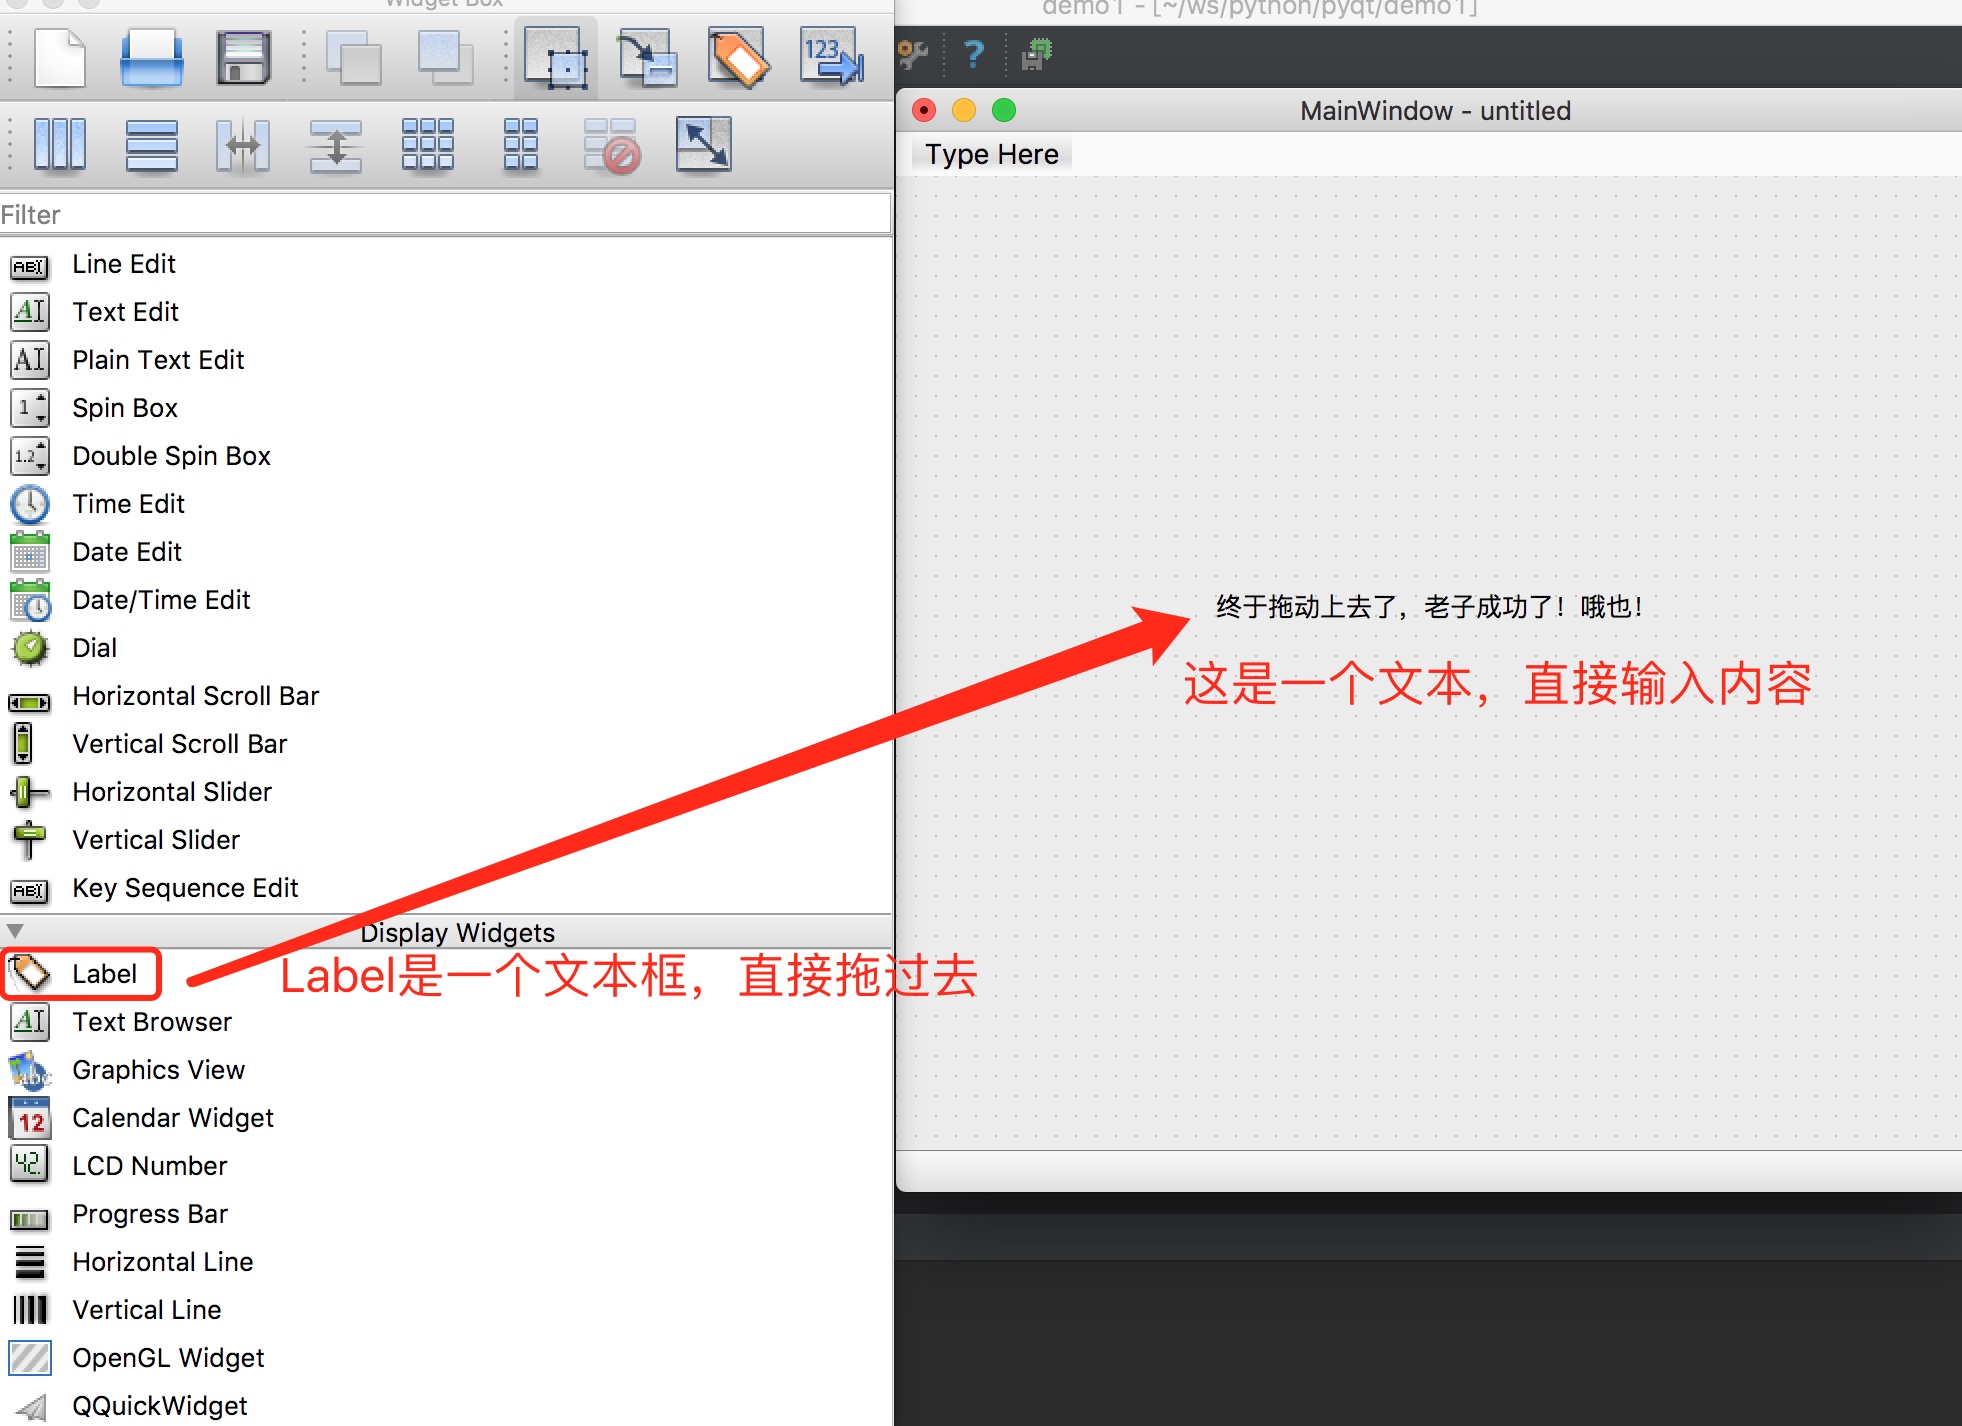Apply Lay Out Vertically icon
1962x1426 pixels.
pyautogui.click(x=151, y=145)
